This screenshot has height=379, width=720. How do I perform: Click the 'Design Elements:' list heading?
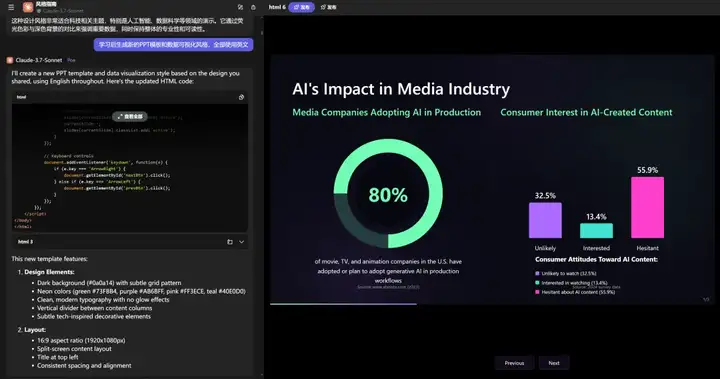49,272
